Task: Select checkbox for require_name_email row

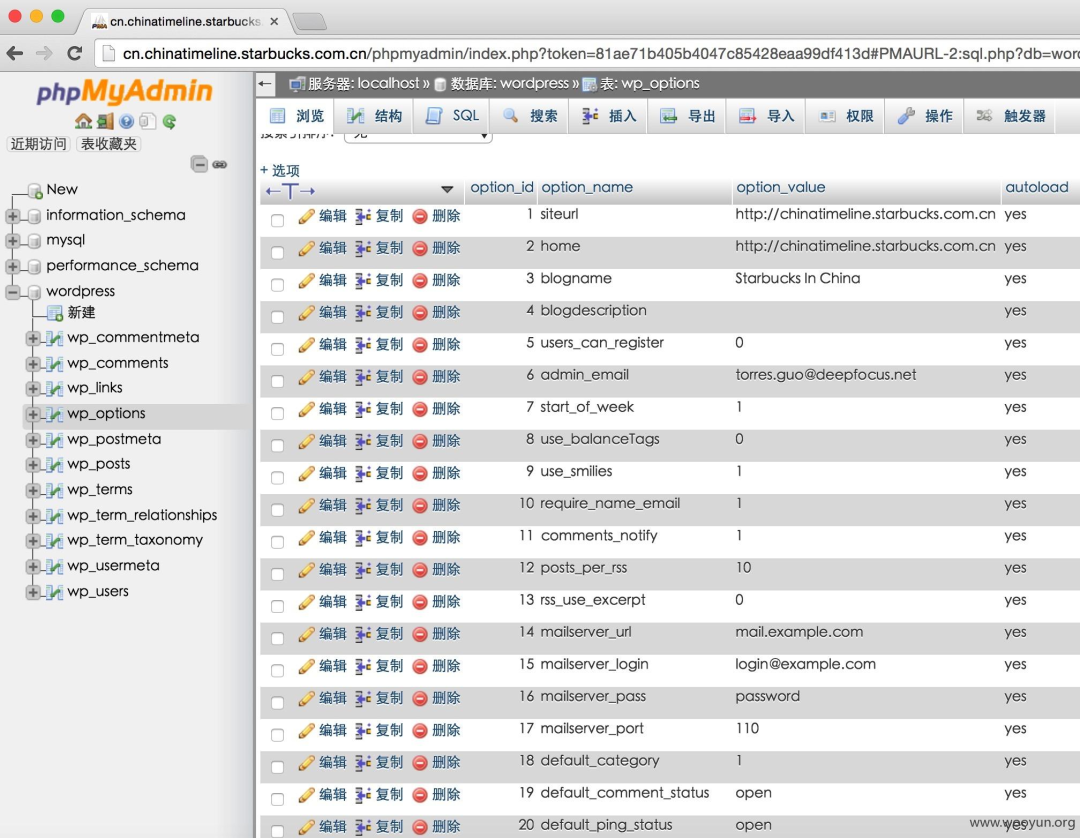Action: [278, 510]
